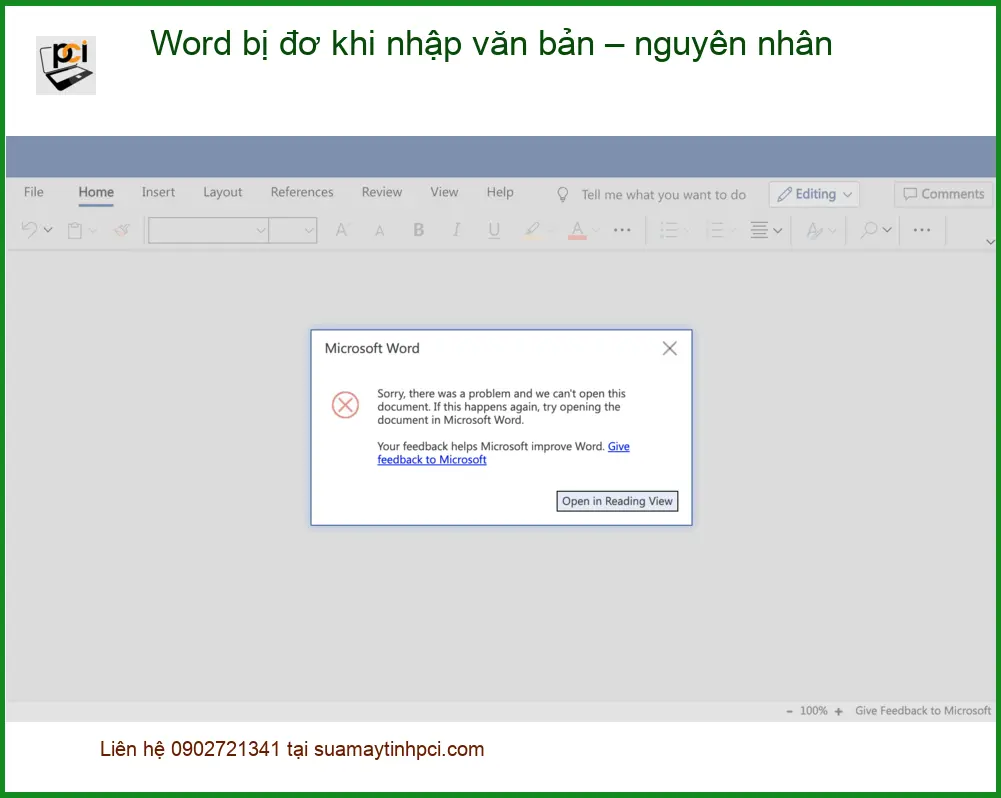Zoom out with the minus icon

(x=790, y=711)
